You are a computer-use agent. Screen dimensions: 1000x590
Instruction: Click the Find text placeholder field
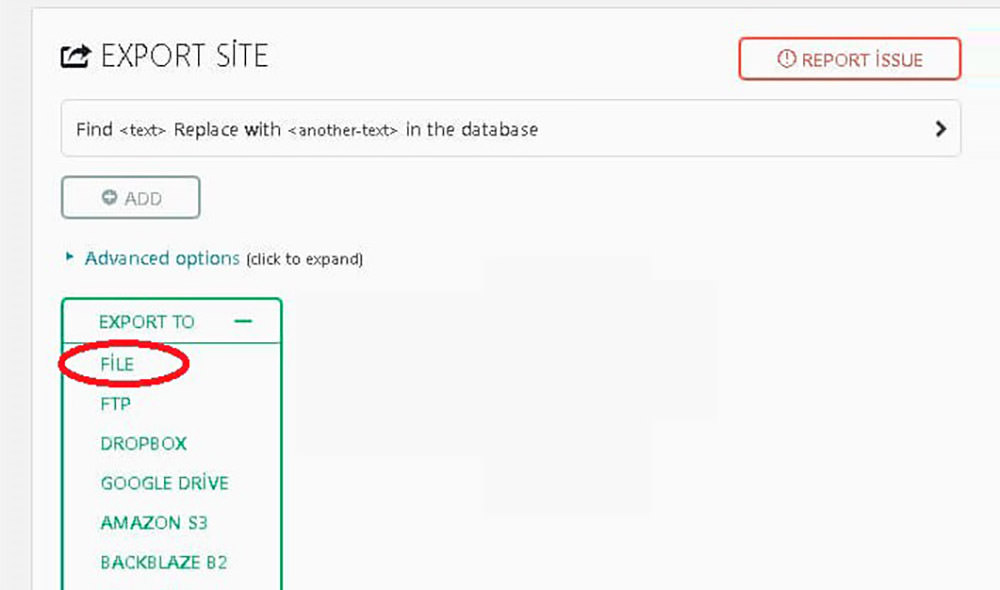click(142, 130)
